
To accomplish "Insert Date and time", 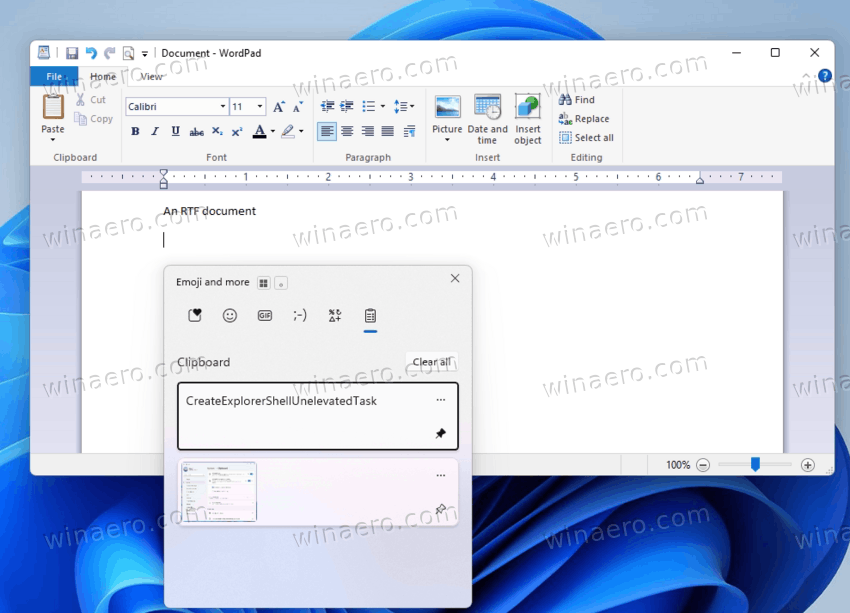I will (x=487, y=119).
